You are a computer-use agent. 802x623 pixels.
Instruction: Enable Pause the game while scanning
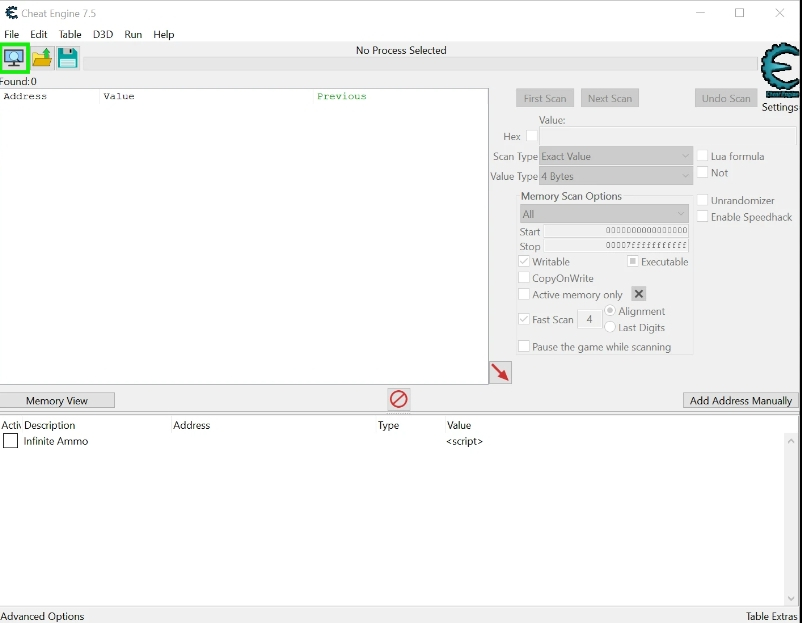(524, 346)
